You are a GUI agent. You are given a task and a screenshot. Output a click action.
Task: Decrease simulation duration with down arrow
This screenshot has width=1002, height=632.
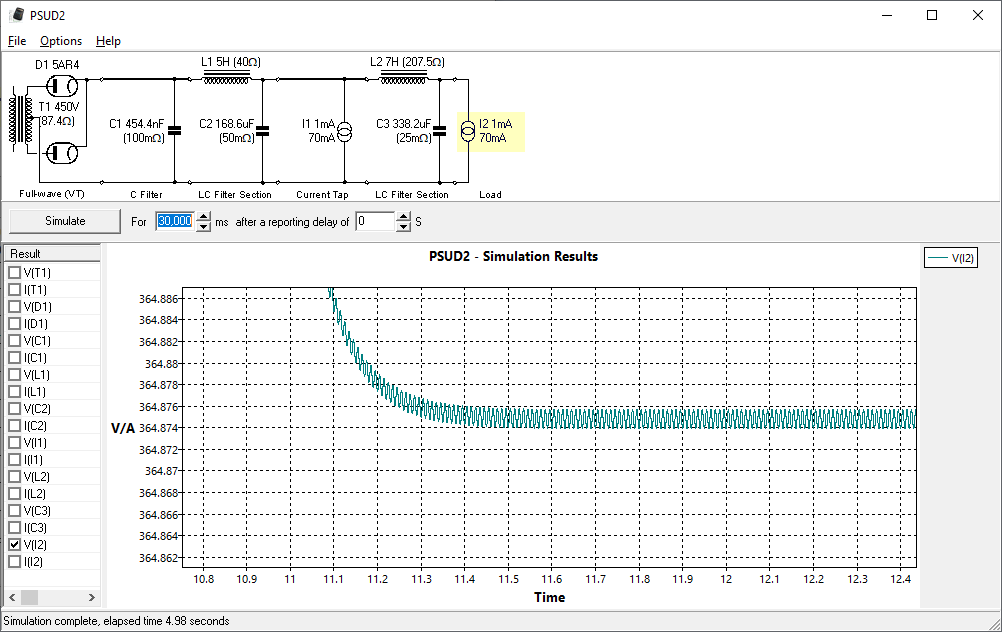(x=203, y=227)
